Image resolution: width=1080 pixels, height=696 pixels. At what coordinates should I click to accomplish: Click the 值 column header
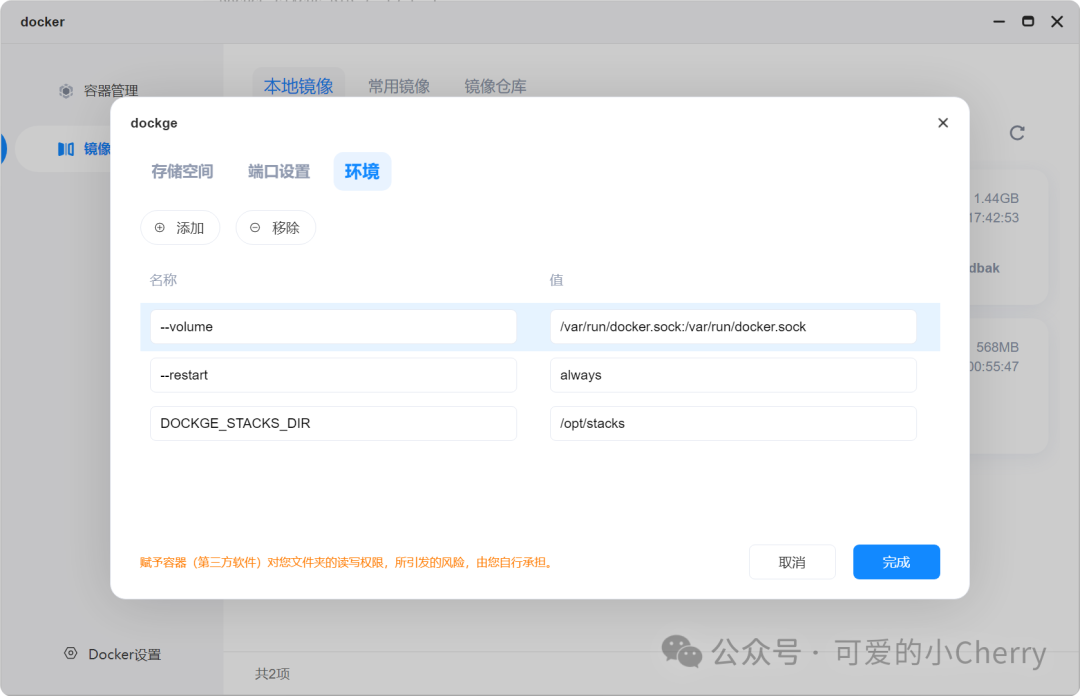557,280
